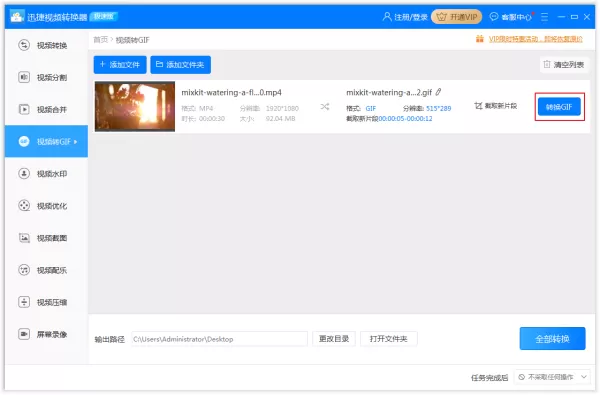Select the 视频转GIF sidebar item

(x=46, y=141)
